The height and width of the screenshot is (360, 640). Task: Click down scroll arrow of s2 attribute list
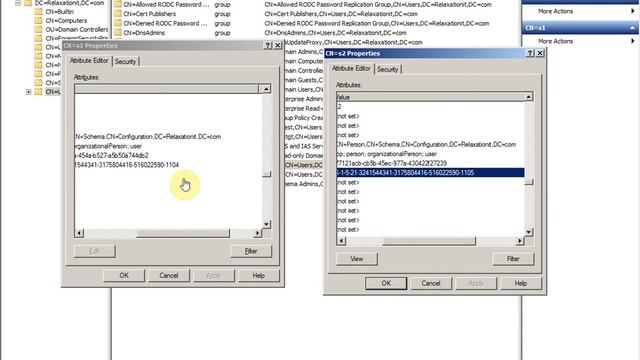point(529,232)
